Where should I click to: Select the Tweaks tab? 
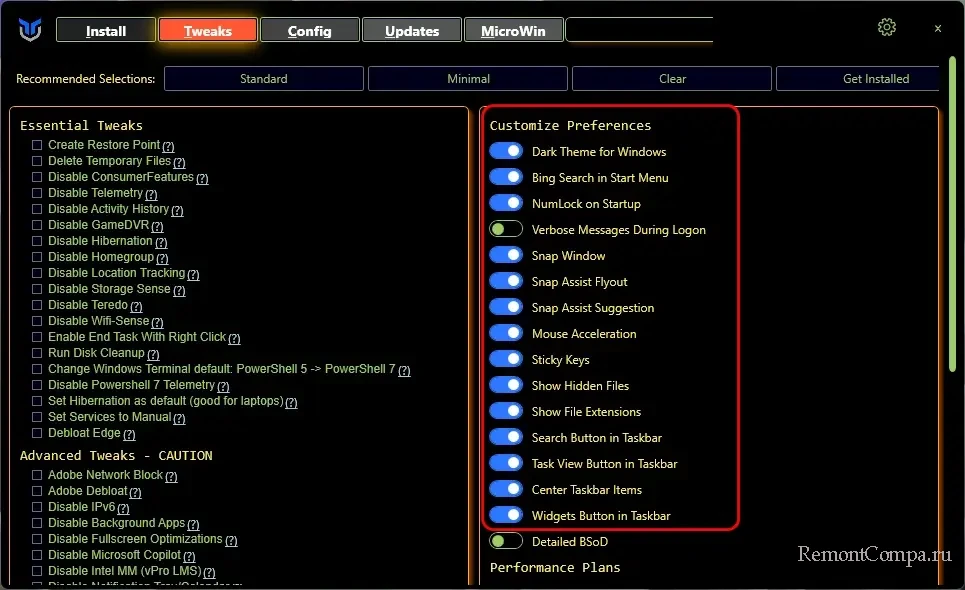coord(208,31)
